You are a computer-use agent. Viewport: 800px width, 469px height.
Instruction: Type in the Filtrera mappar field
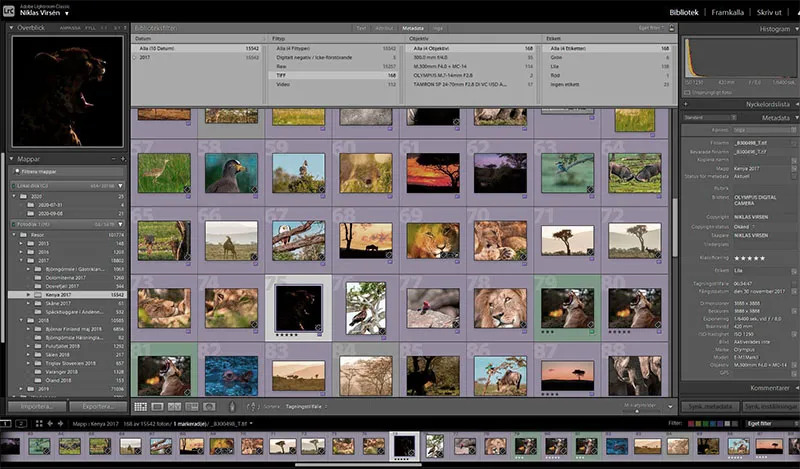point(69,172)
